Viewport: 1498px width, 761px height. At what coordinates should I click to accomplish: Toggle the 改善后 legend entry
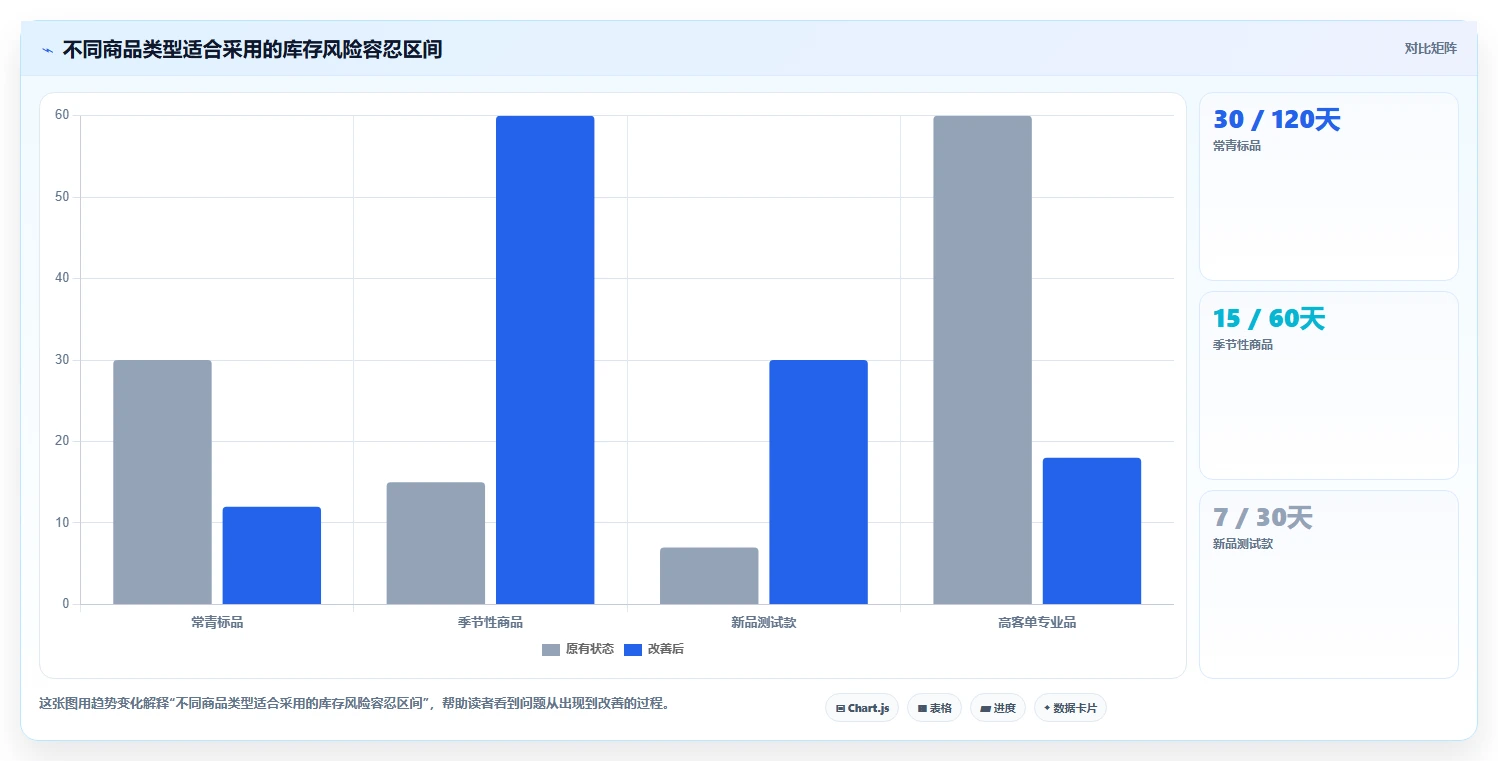pos(654,649)
